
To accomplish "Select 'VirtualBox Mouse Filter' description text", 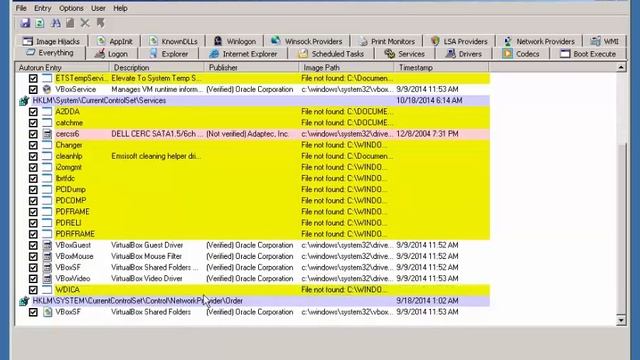I will coord(147,256).
